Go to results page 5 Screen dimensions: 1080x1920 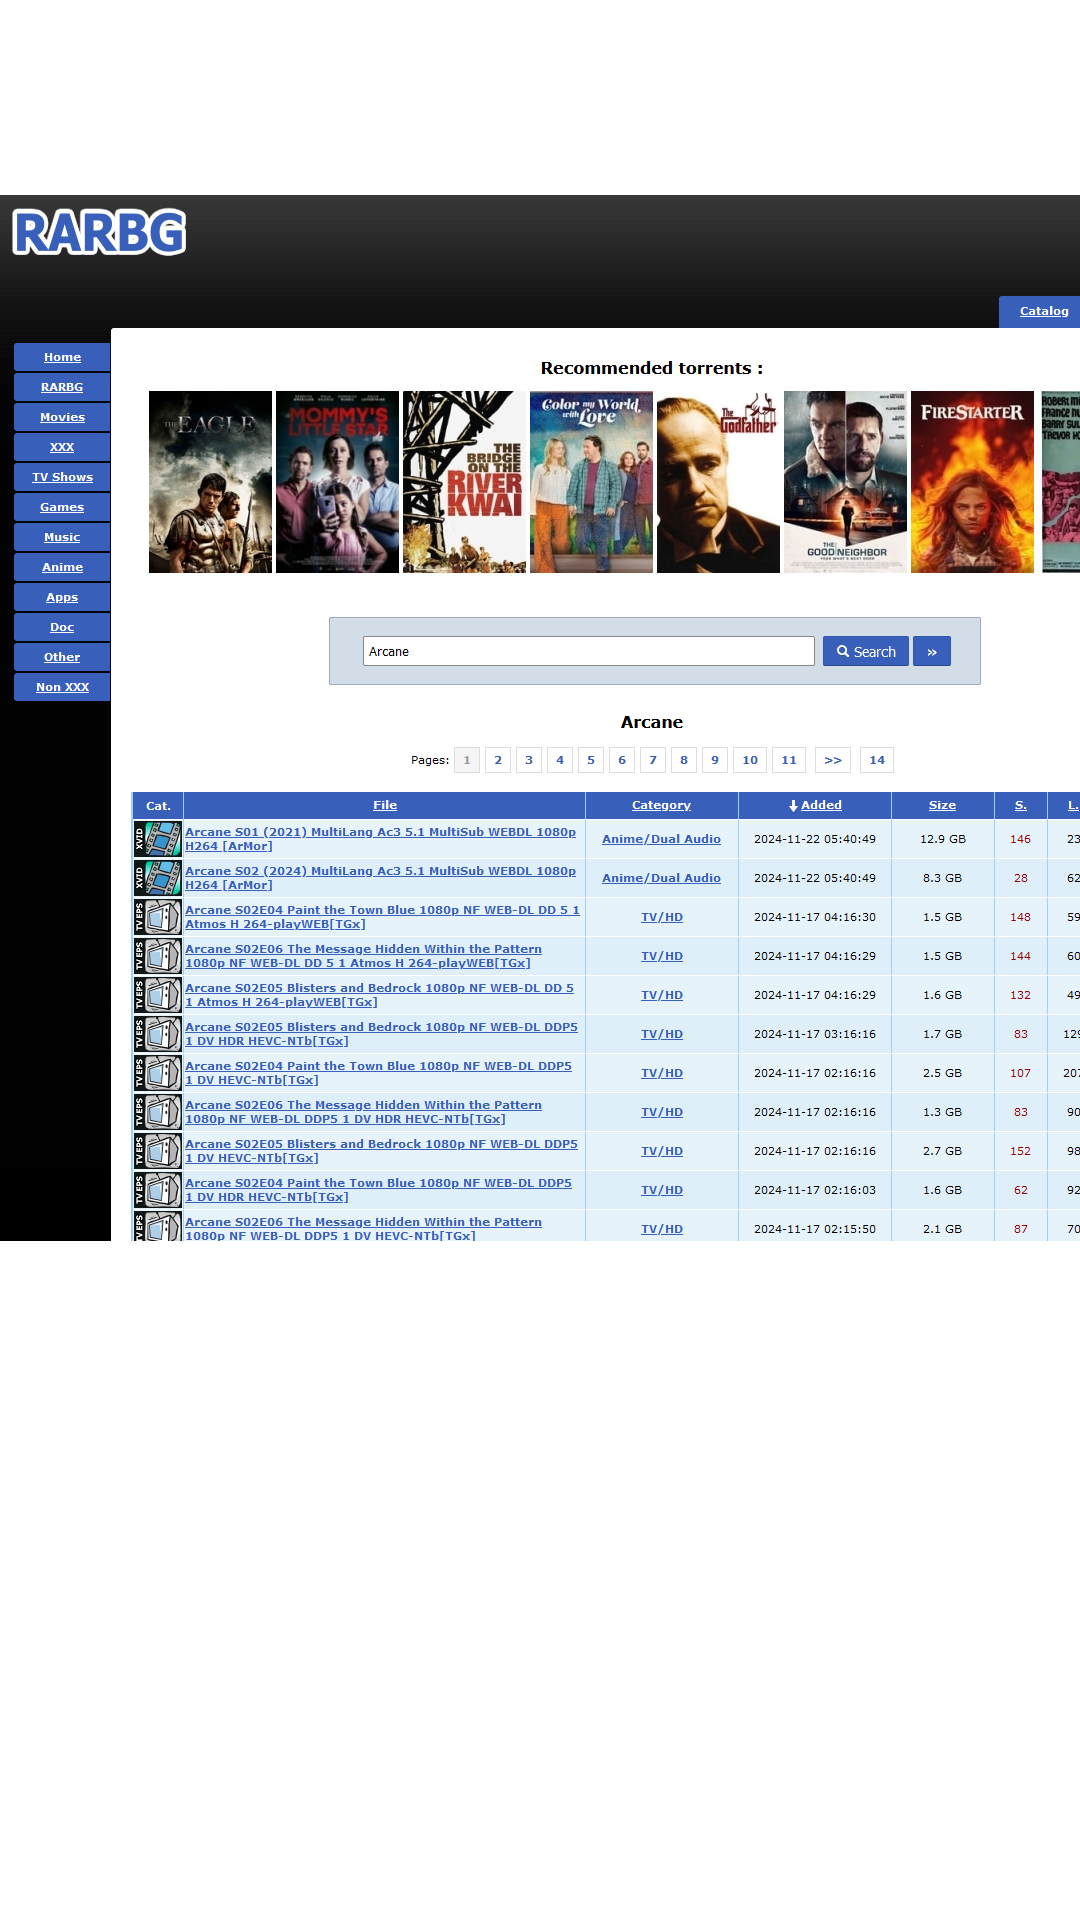[591, 760]
